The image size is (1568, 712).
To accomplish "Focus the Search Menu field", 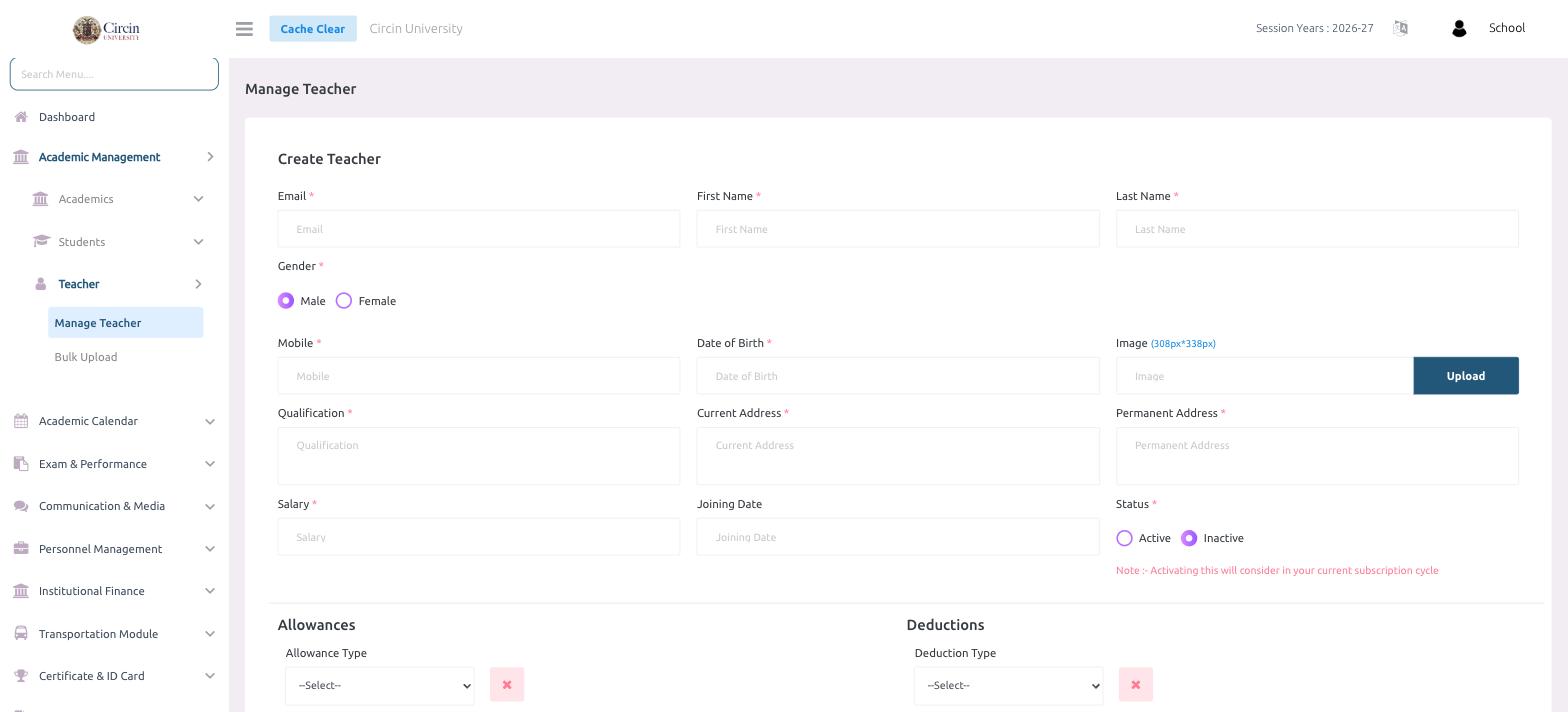I will 114,74.
